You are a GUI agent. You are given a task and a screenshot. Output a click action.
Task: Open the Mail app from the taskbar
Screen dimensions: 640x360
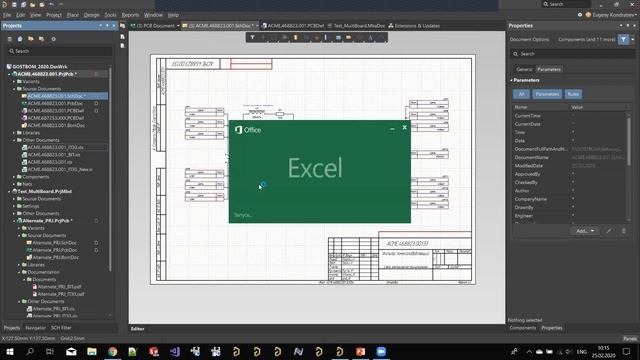tap(71, 351)
